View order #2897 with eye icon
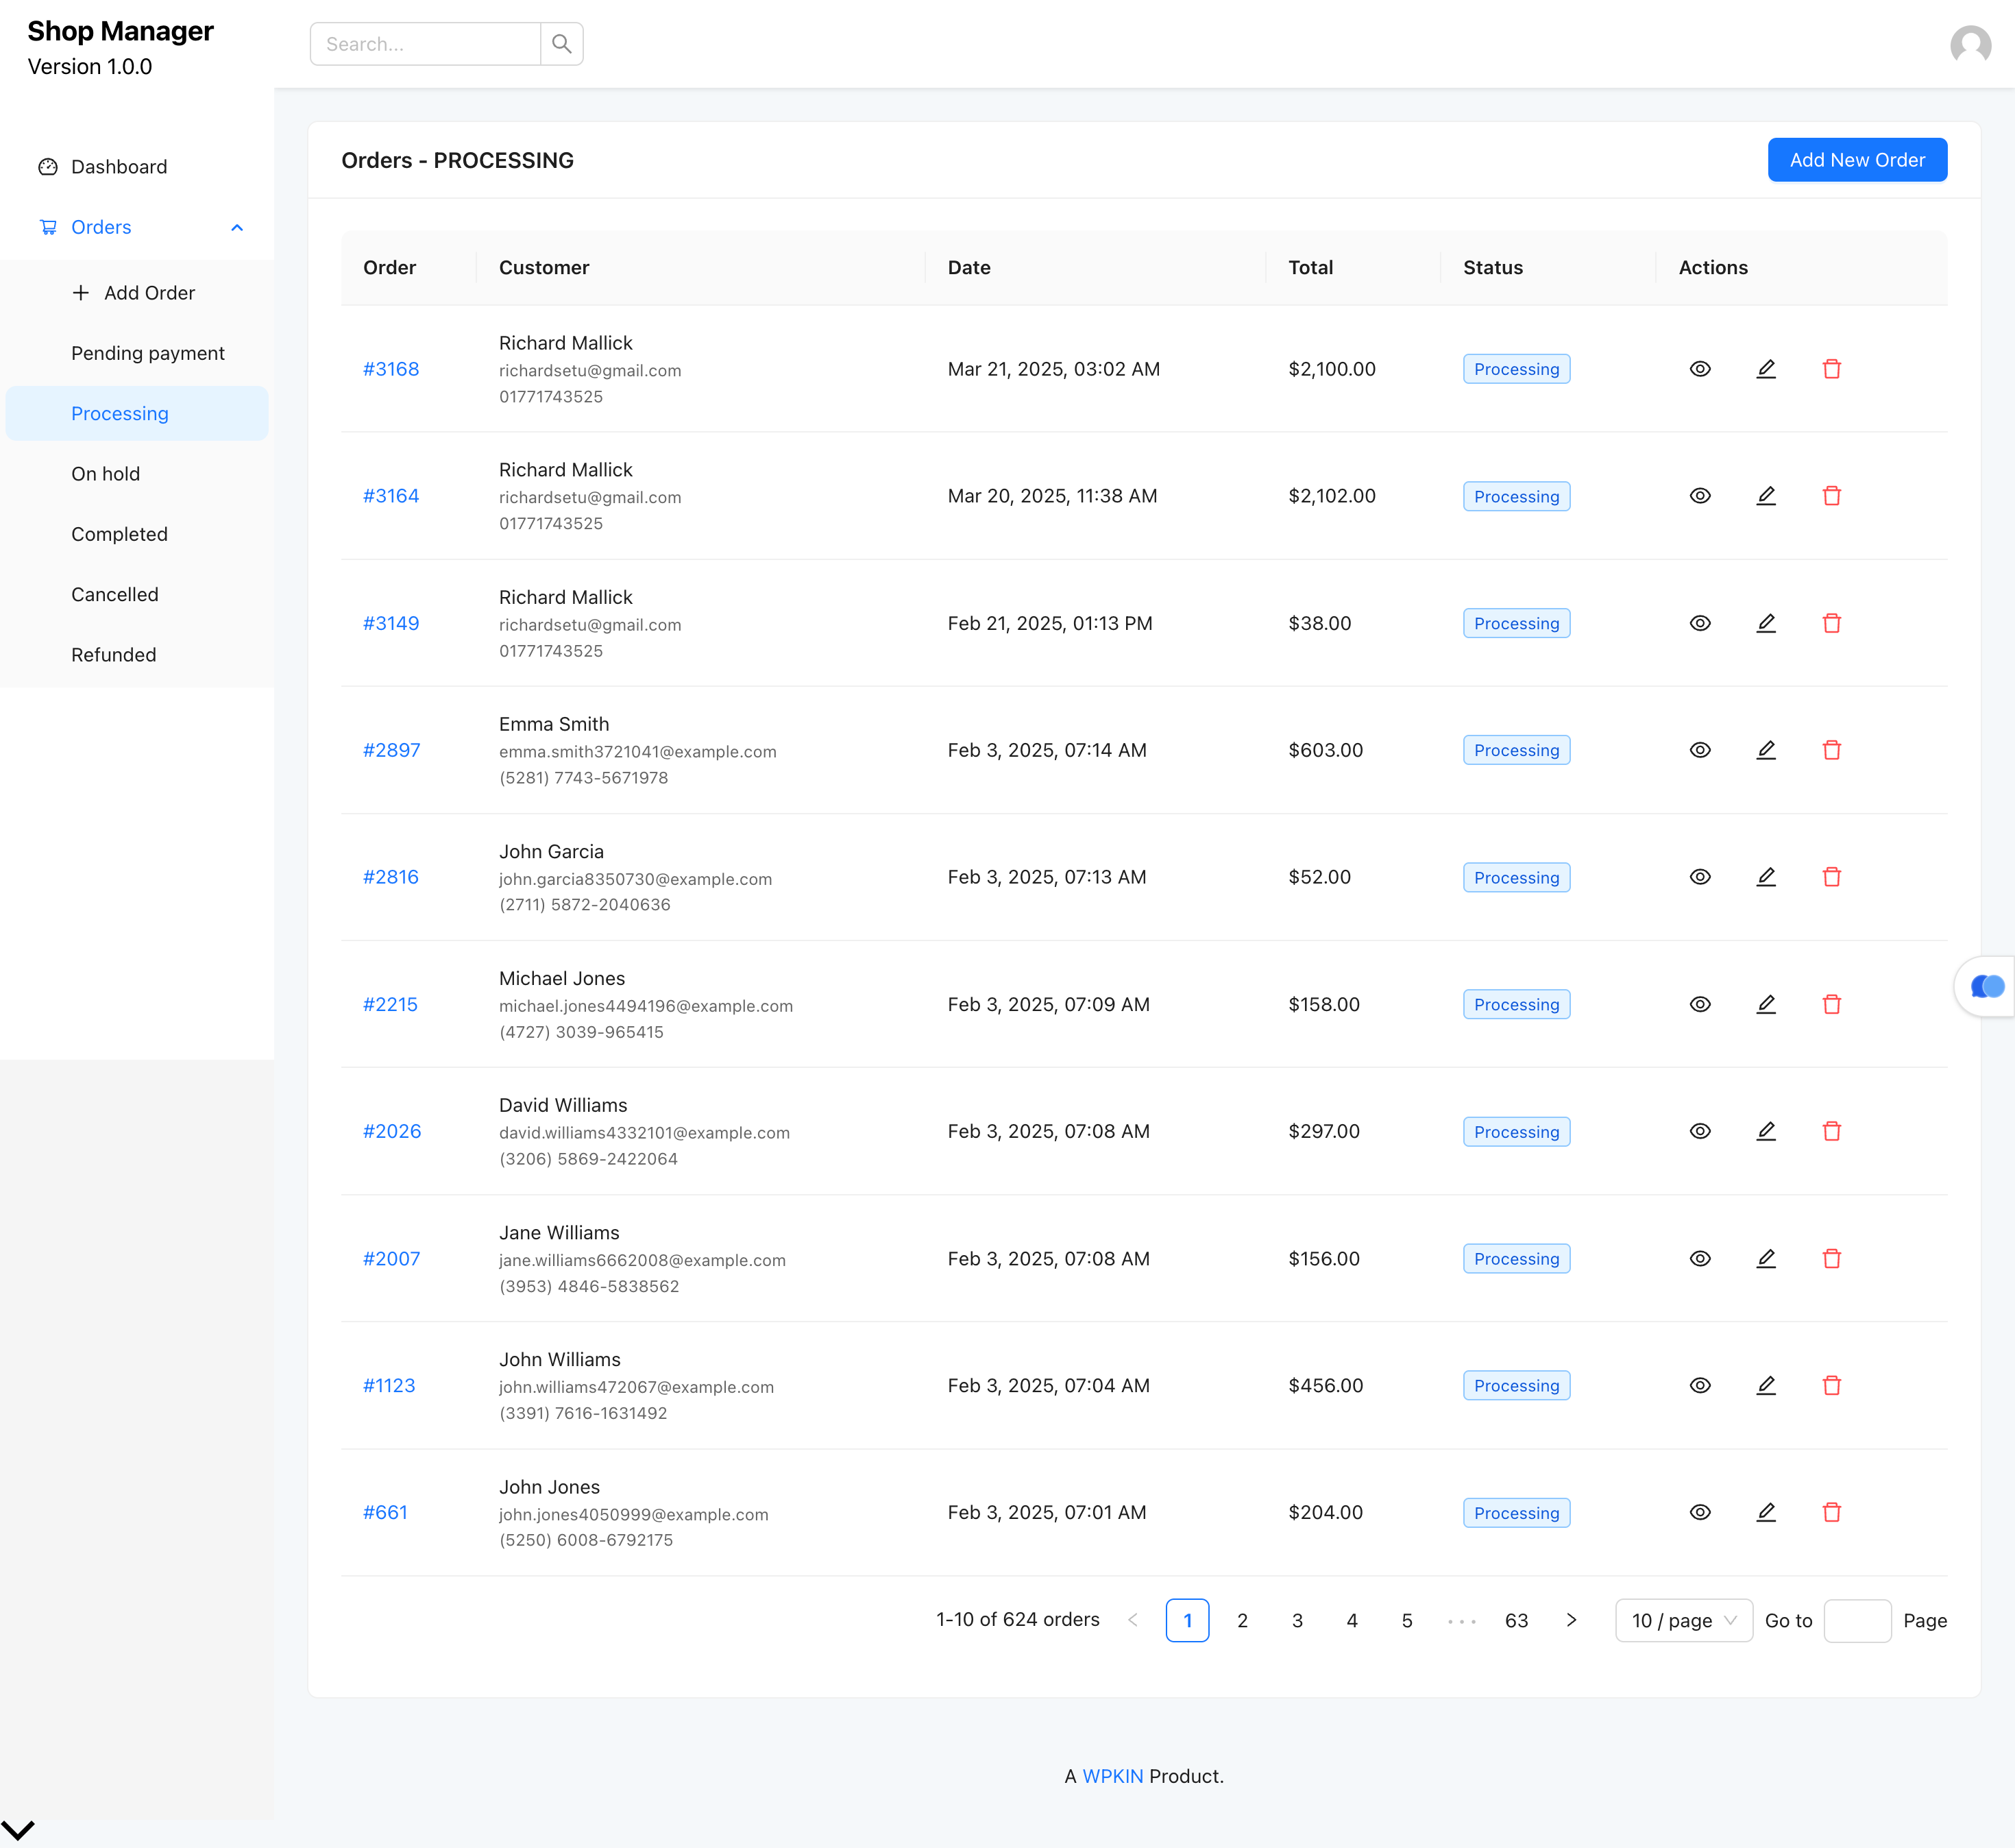This screenshot has width=2015, height=1848. coord(1700,750)
